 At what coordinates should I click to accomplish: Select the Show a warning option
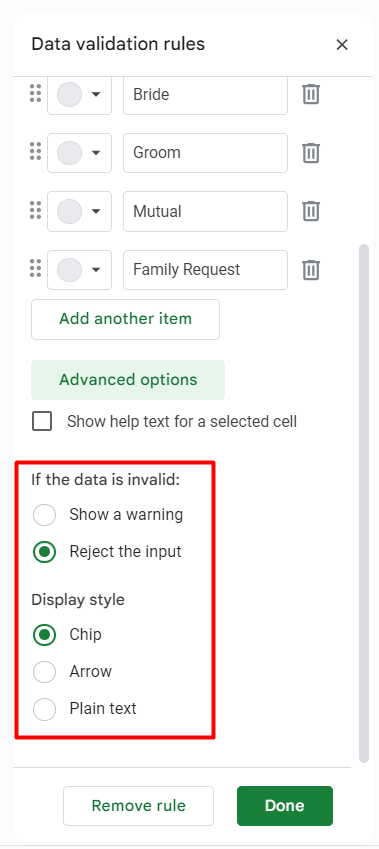(x=44, y=514)
